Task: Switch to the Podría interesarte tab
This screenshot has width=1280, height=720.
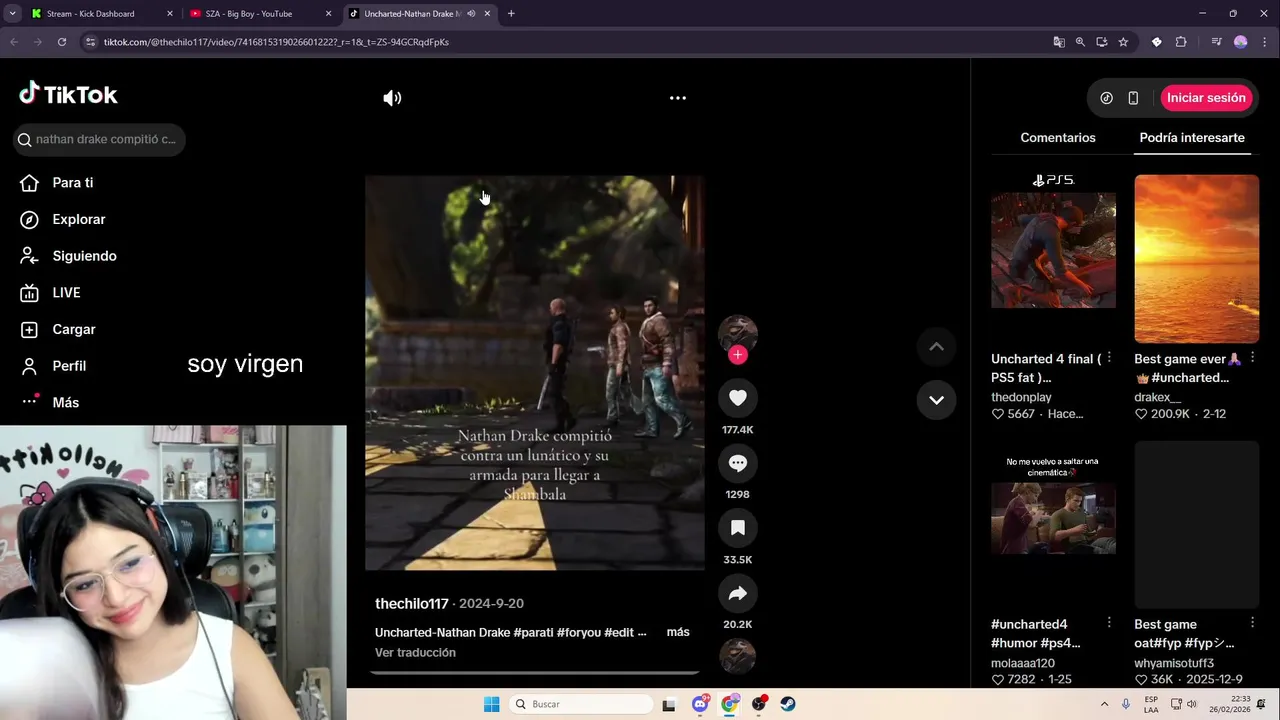Action: tap(1192, 138)
